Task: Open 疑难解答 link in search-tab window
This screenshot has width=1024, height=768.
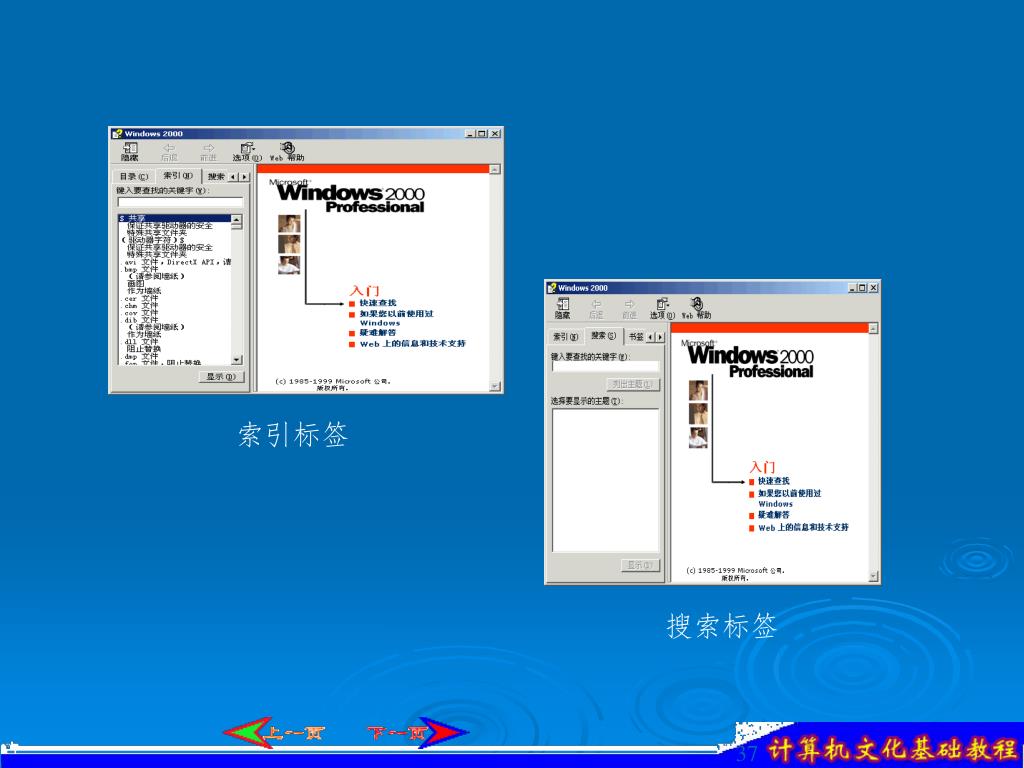Action: (774, 515)
